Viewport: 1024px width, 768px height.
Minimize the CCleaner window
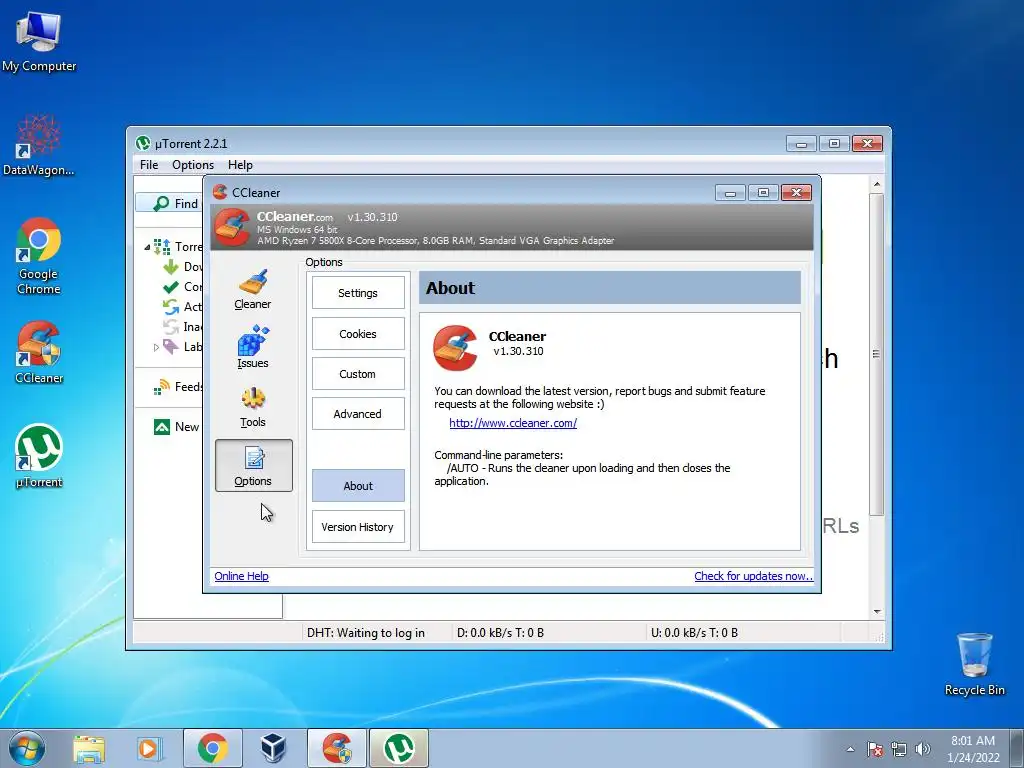(x=730, y=193)
